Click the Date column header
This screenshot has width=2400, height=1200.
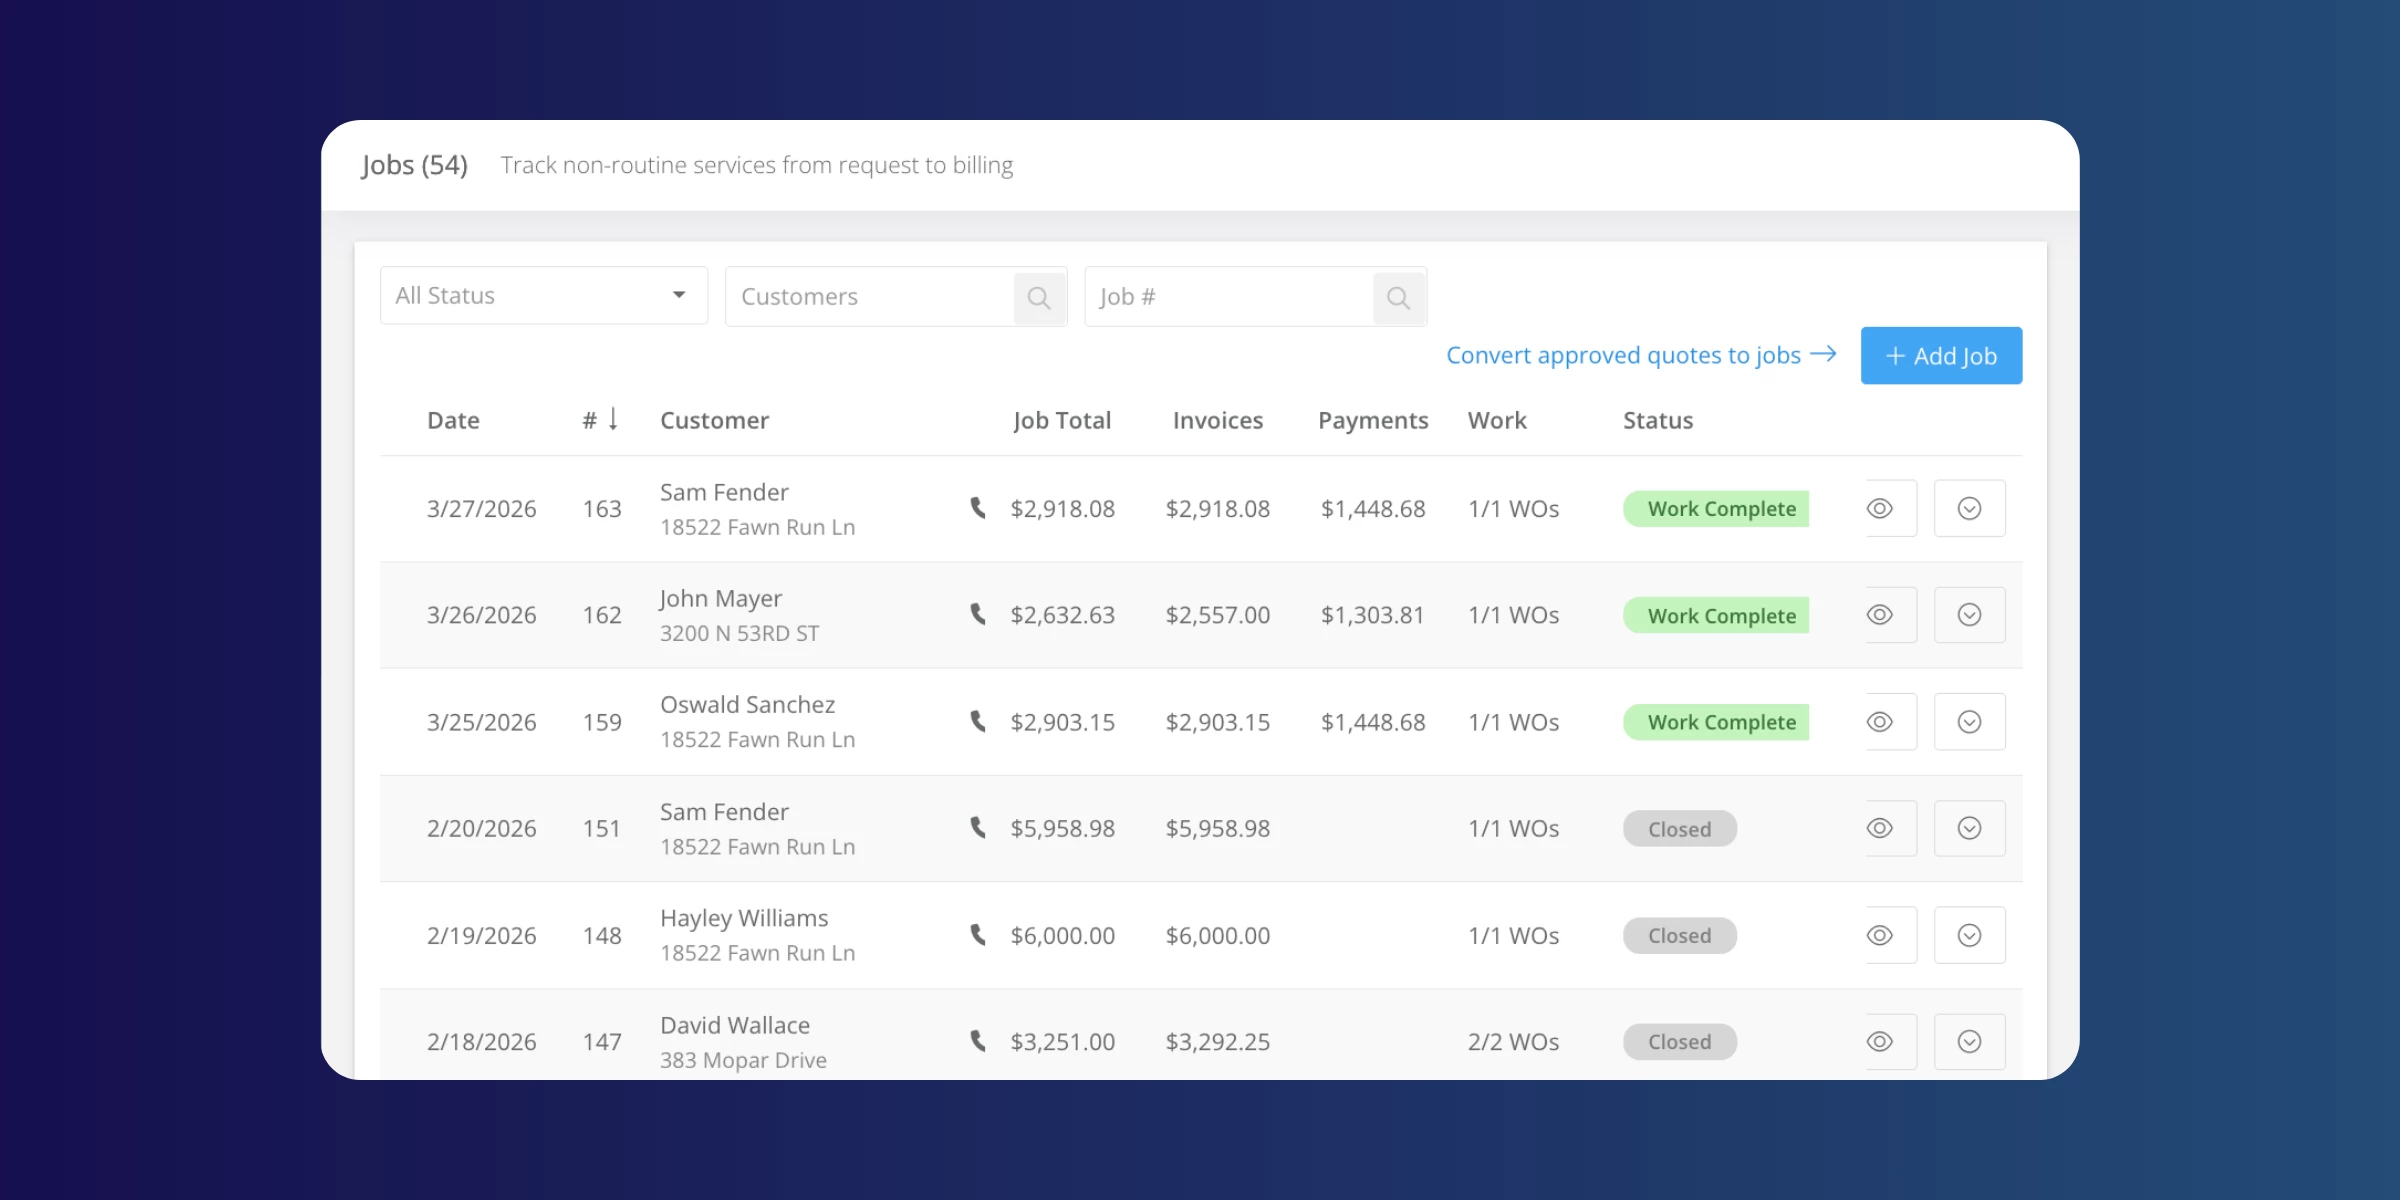453,420
